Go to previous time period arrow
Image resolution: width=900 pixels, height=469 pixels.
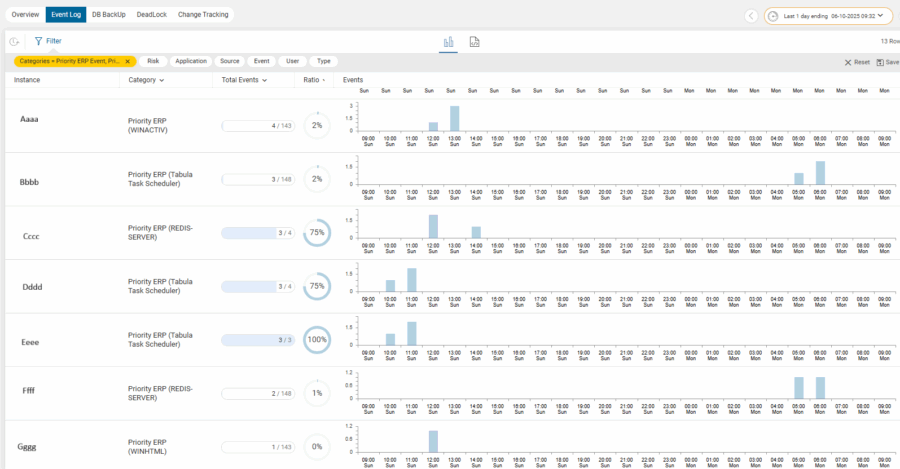(x=751, y=16)
